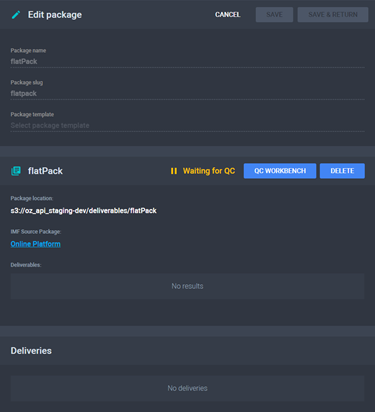Cancel editing the package
This screenshot has height=412, width=375.
pos(227,15)
